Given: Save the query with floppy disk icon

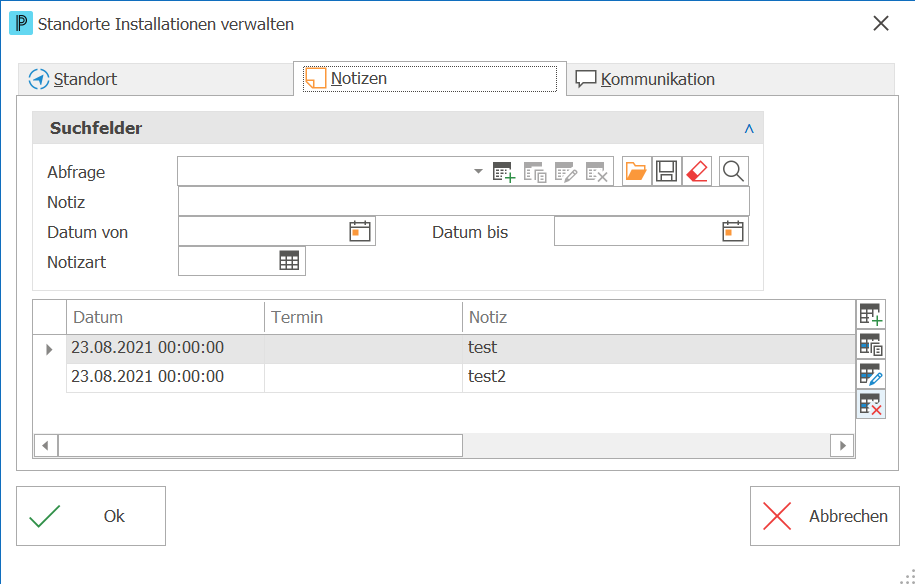Looking at the screenshot, I should (x=666, y=172).
